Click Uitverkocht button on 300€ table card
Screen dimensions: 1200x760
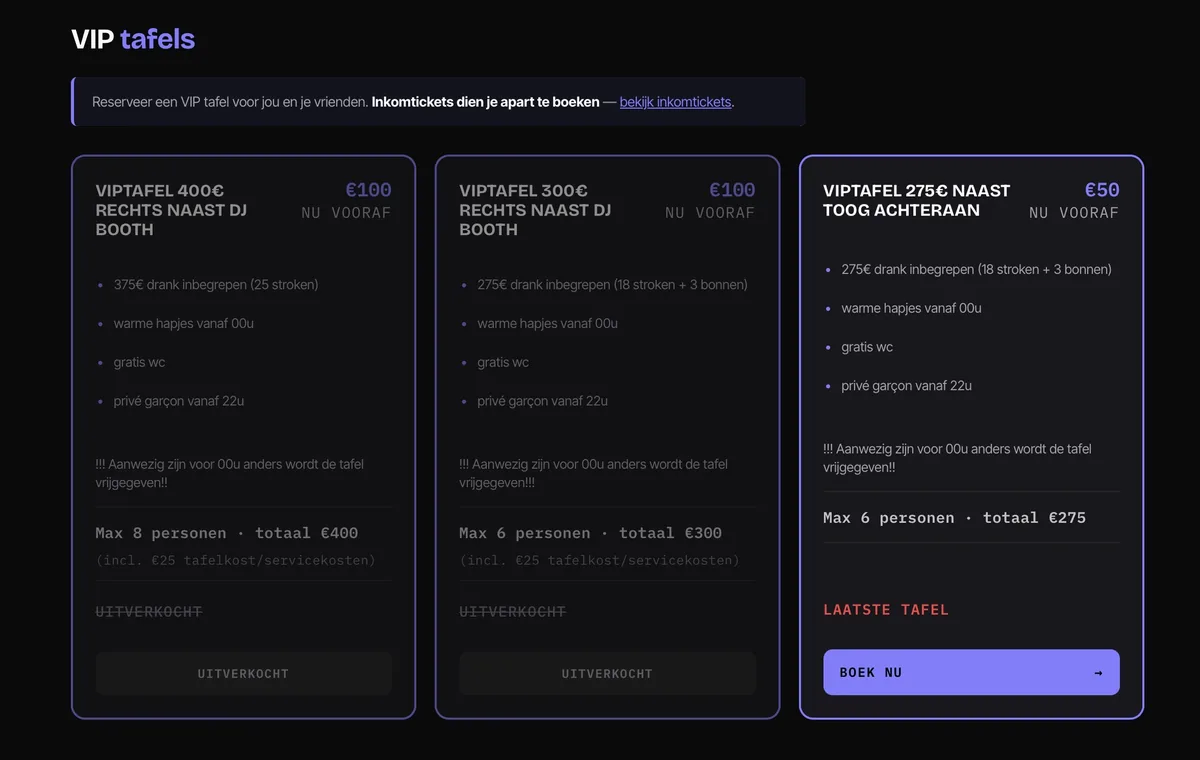pyautogui.click(x=607, y=673)
